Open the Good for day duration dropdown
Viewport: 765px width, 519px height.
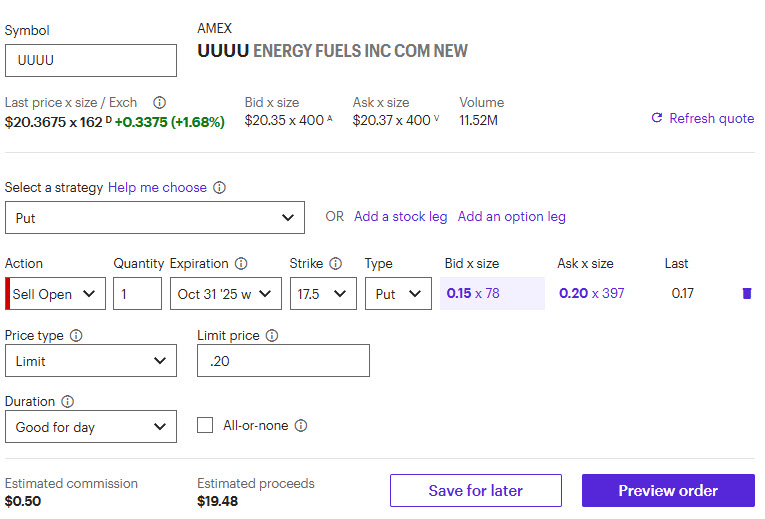click(x=90, y=427)
